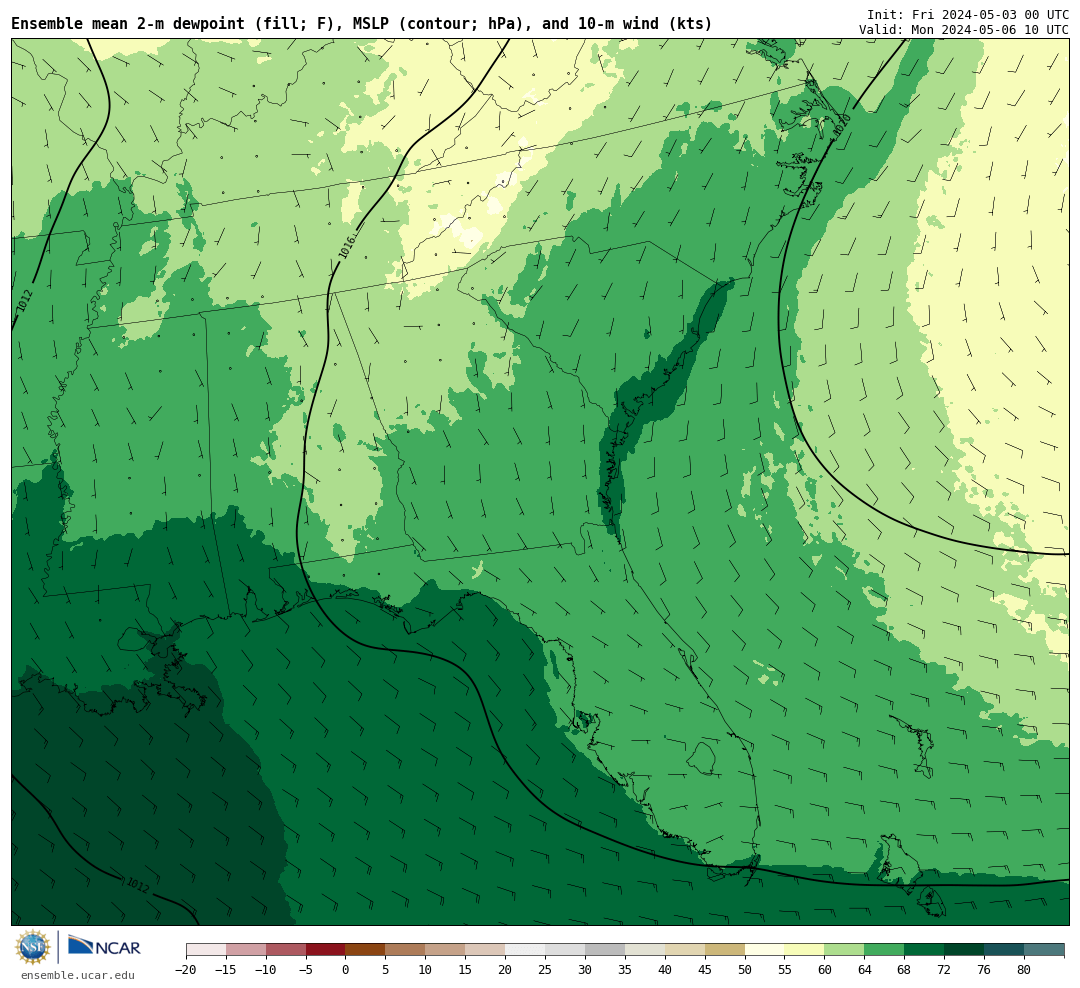Click the 80 colorbar tick label
This screenshot has width=1080, height=988.
(1024, 969)
